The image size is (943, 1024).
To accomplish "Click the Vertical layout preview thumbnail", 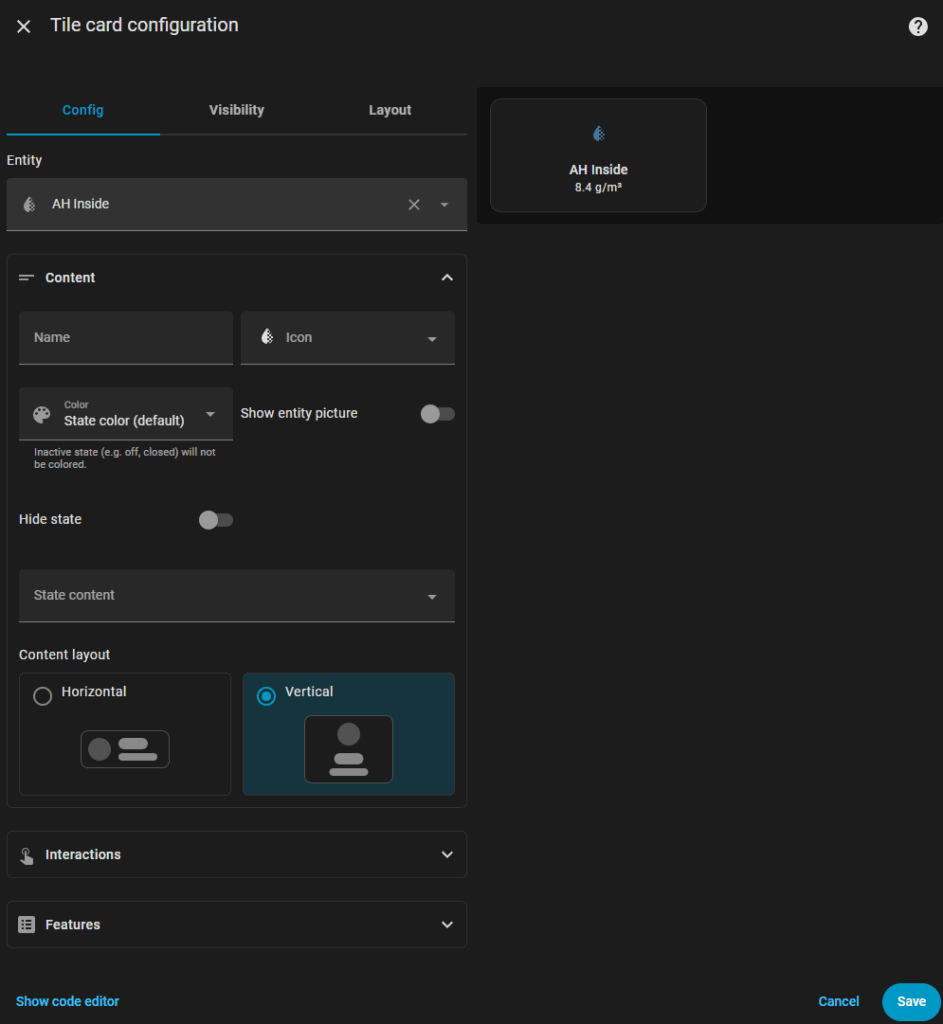I will tap(349, 749).
